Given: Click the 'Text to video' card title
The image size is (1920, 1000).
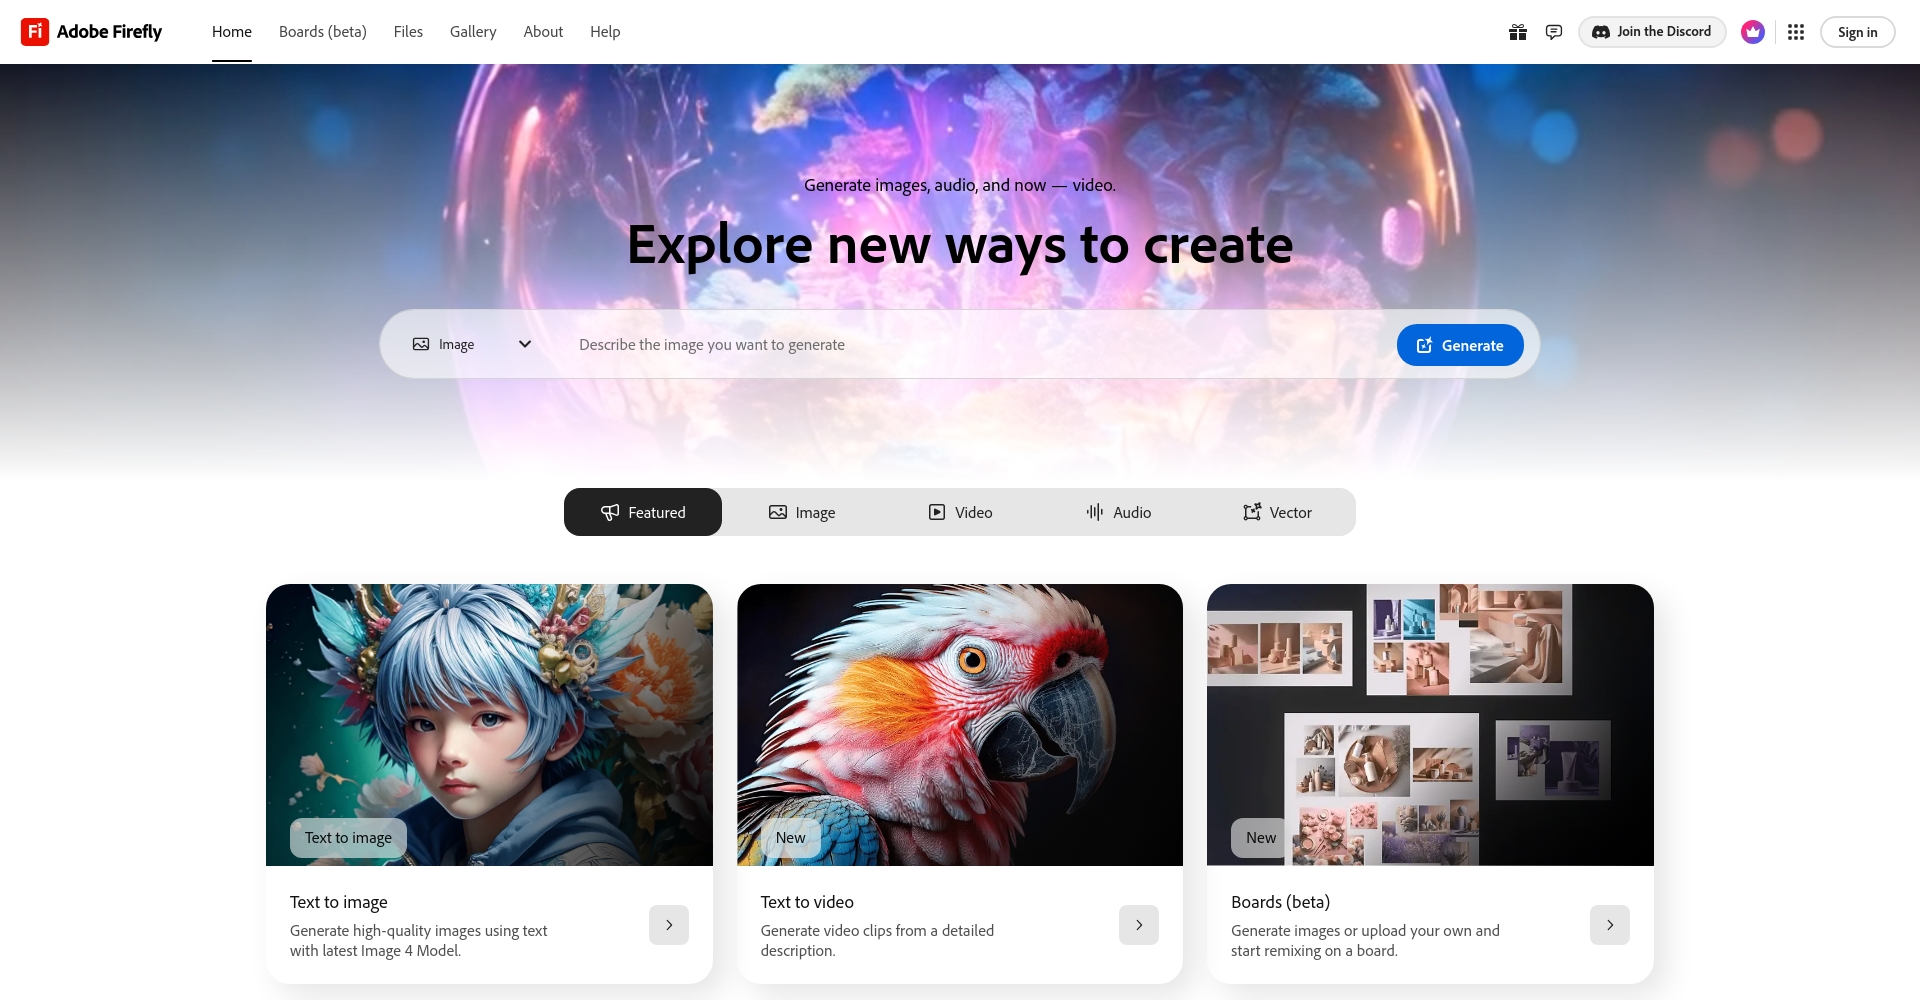Looking at the screenshot, I should (x=807, y=902).
